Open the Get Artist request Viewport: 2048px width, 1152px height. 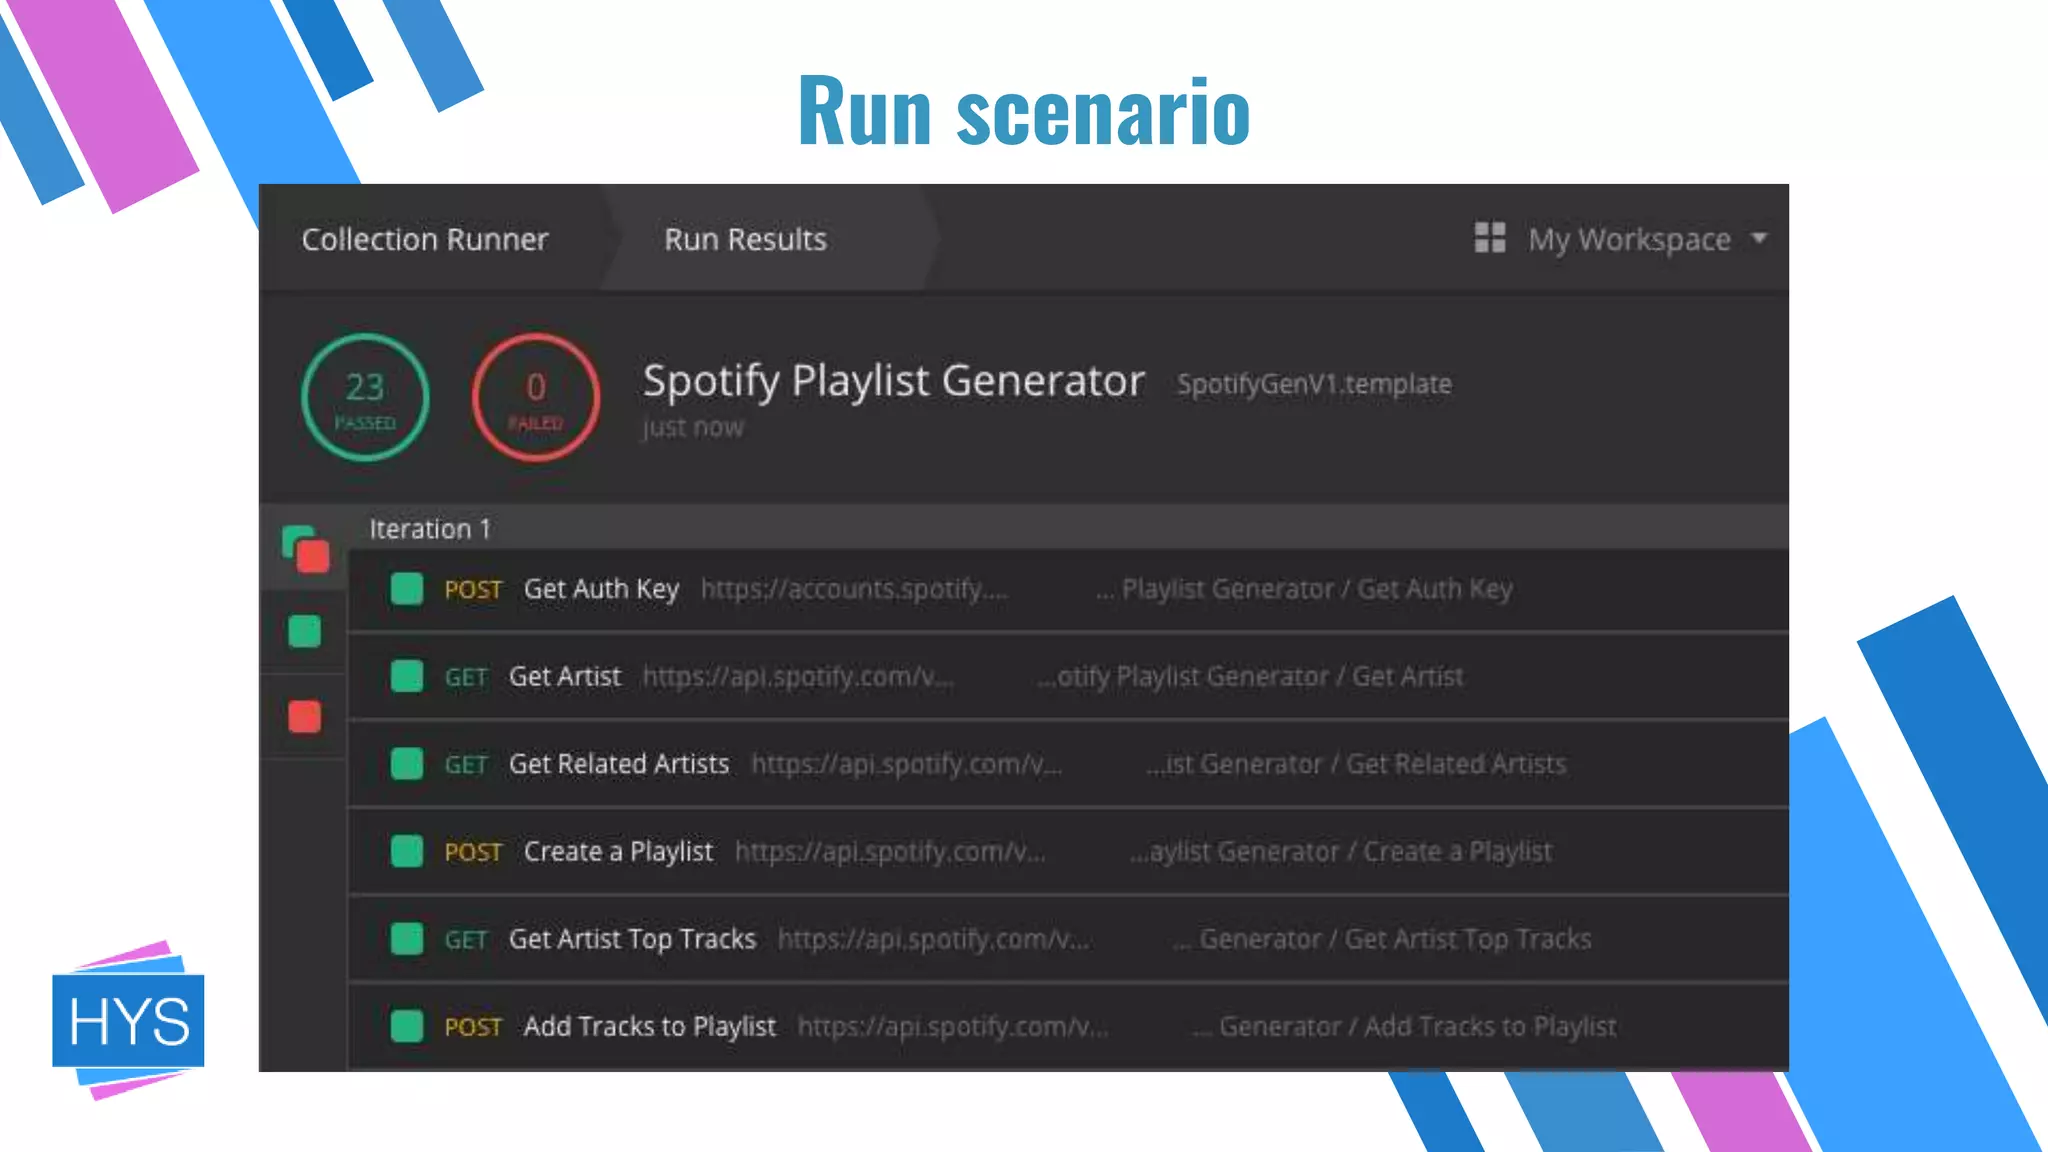[565, 677]
